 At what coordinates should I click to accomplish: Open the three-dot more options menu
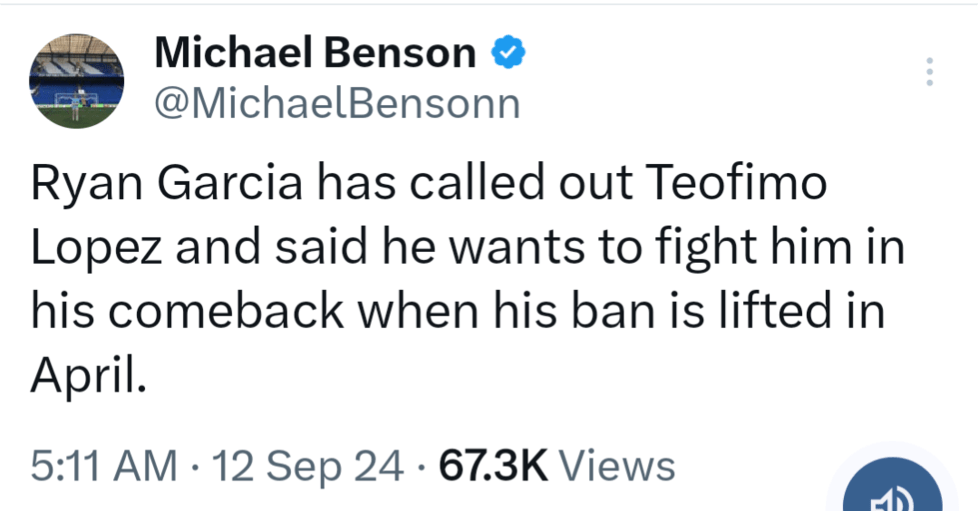pyautogui.click(x=929, y=72)
